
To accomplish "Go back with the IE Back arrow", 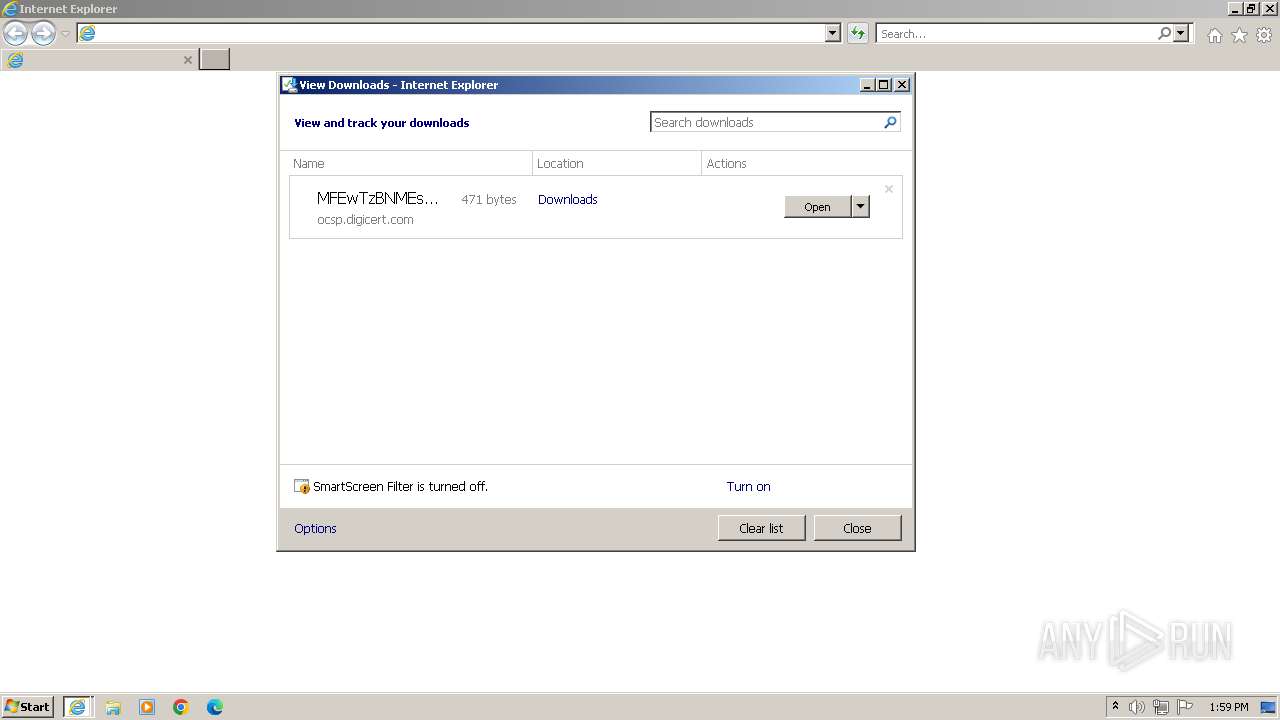I will coord(15,34).
